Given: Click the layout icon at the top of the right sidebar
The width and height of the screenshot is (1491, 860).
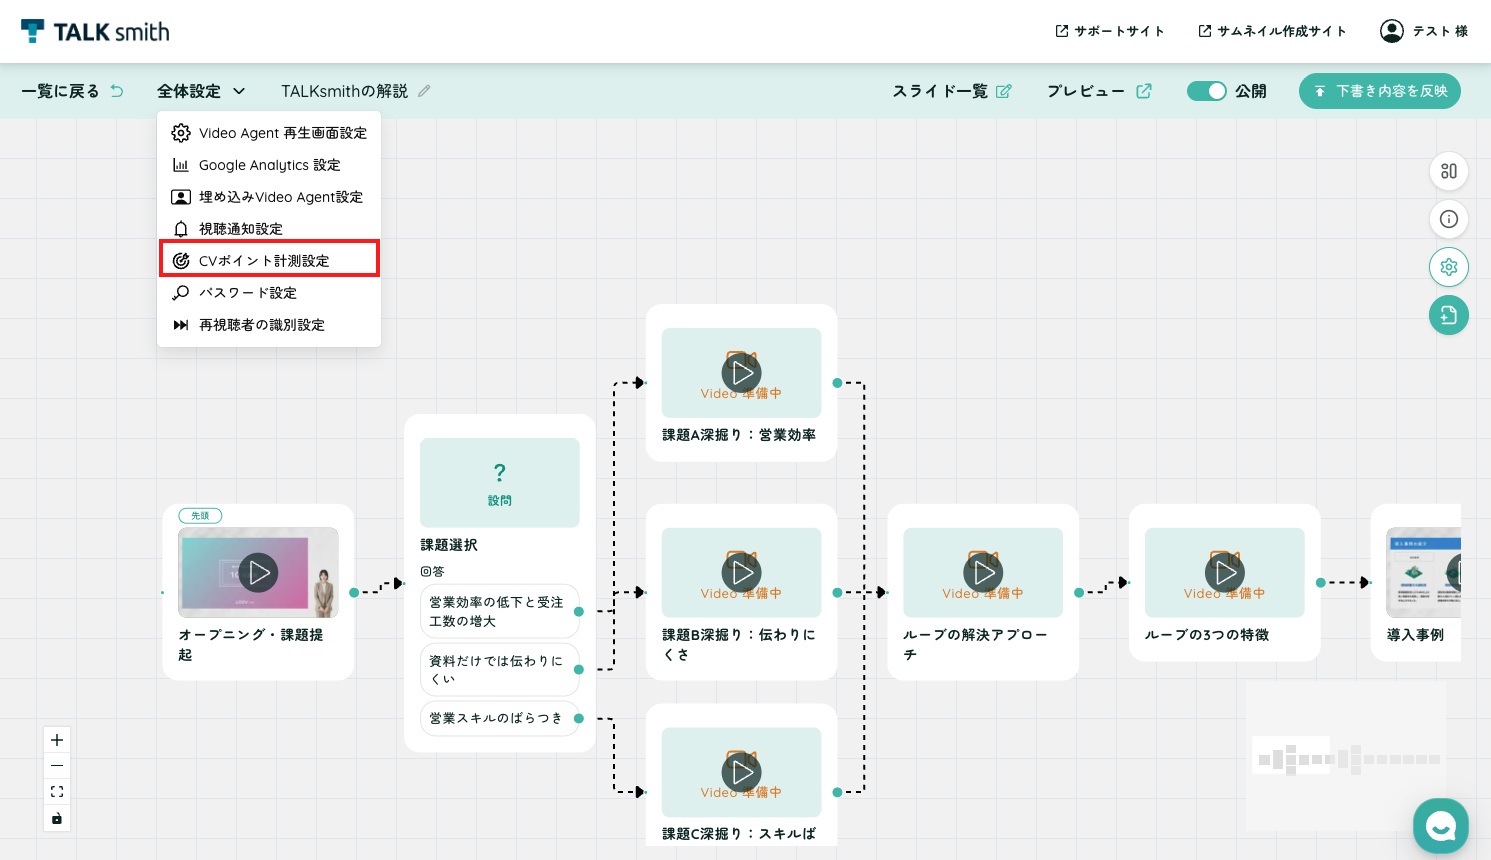Looking at the screenshot, I should tap(1449, 171).
